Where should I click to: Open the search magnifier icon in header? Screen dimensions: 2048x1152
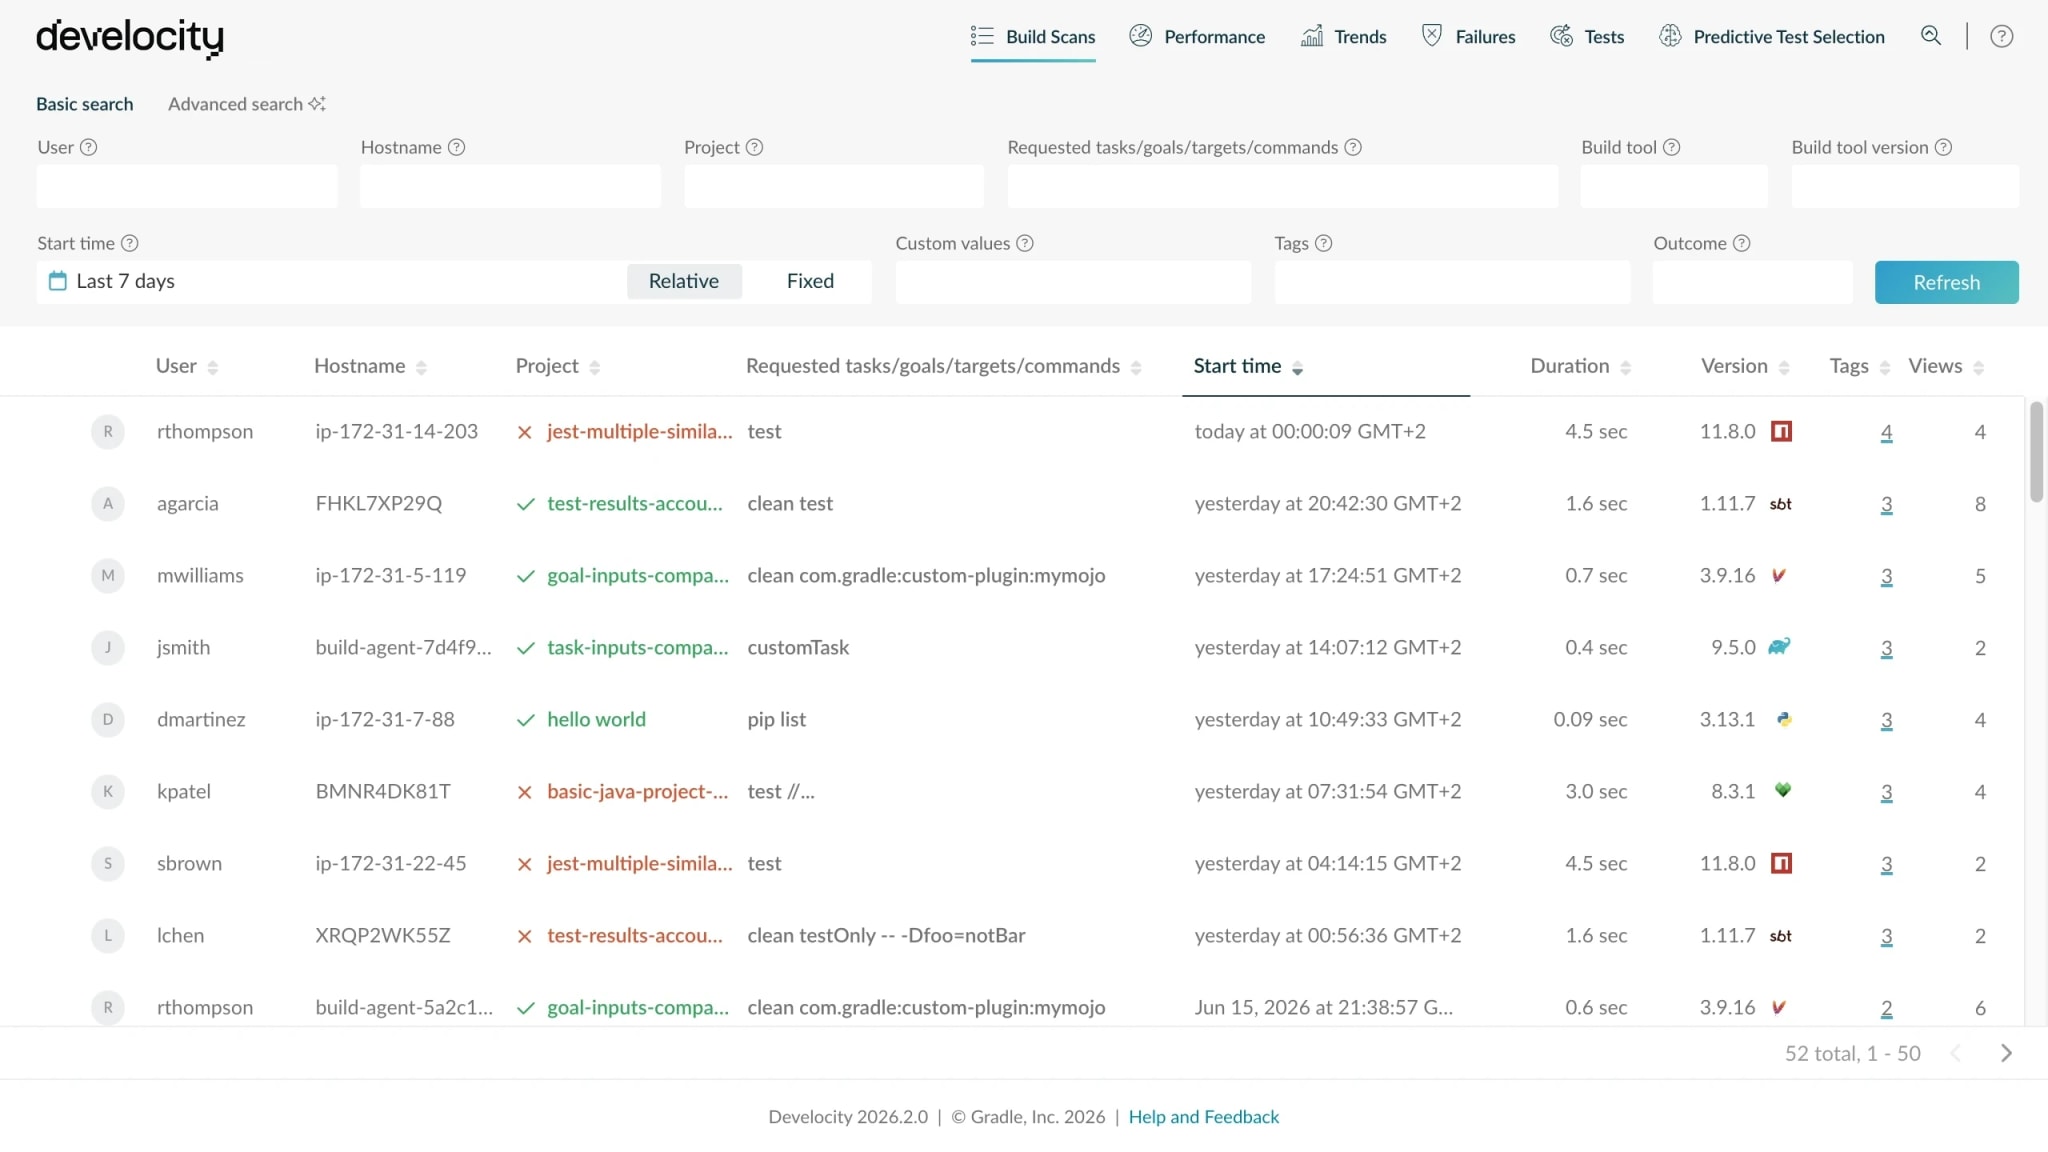[1931, 36]
